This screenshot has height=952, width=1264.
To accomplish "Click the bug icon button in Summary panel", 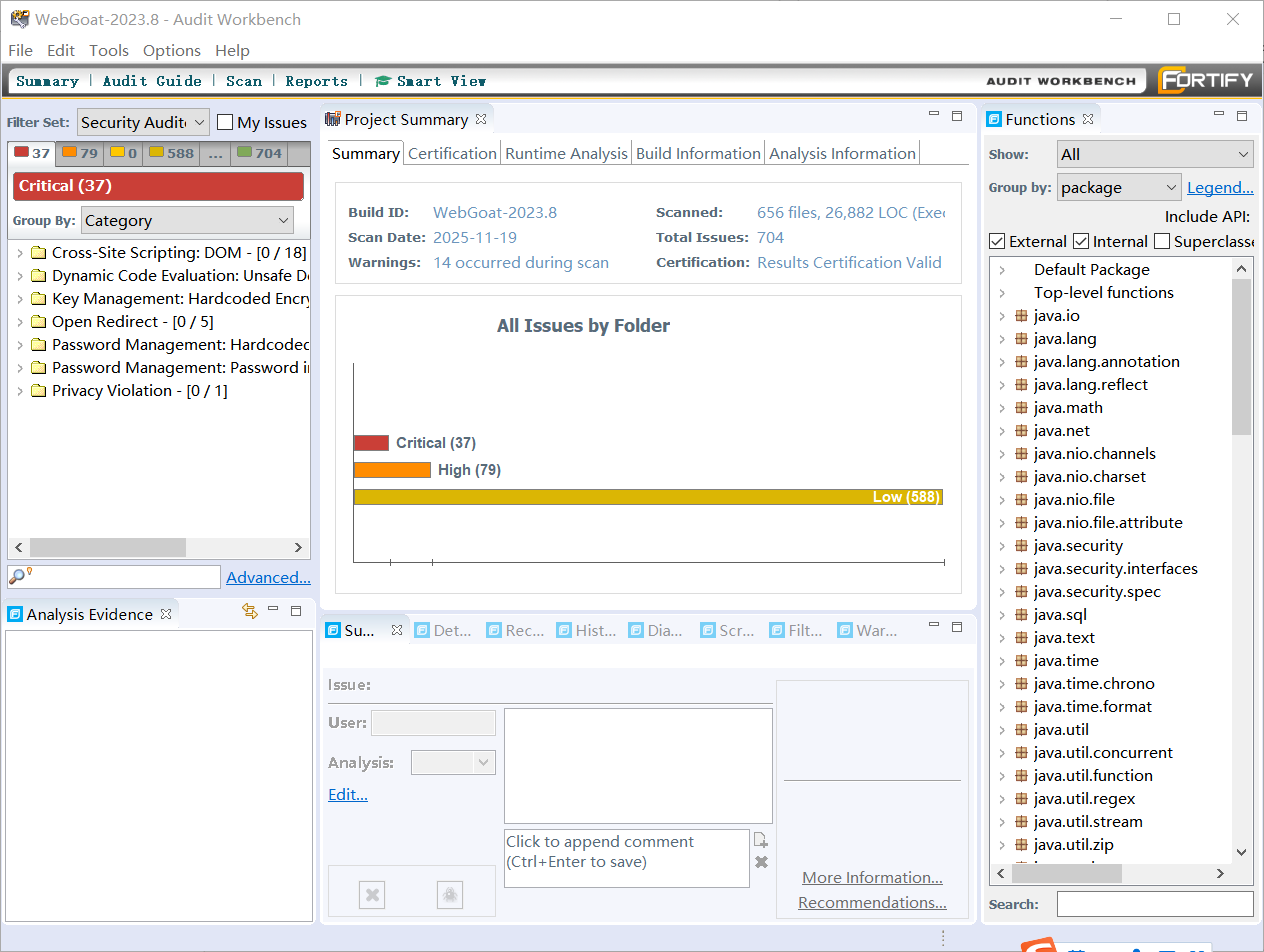I will [x=450, y=895].
